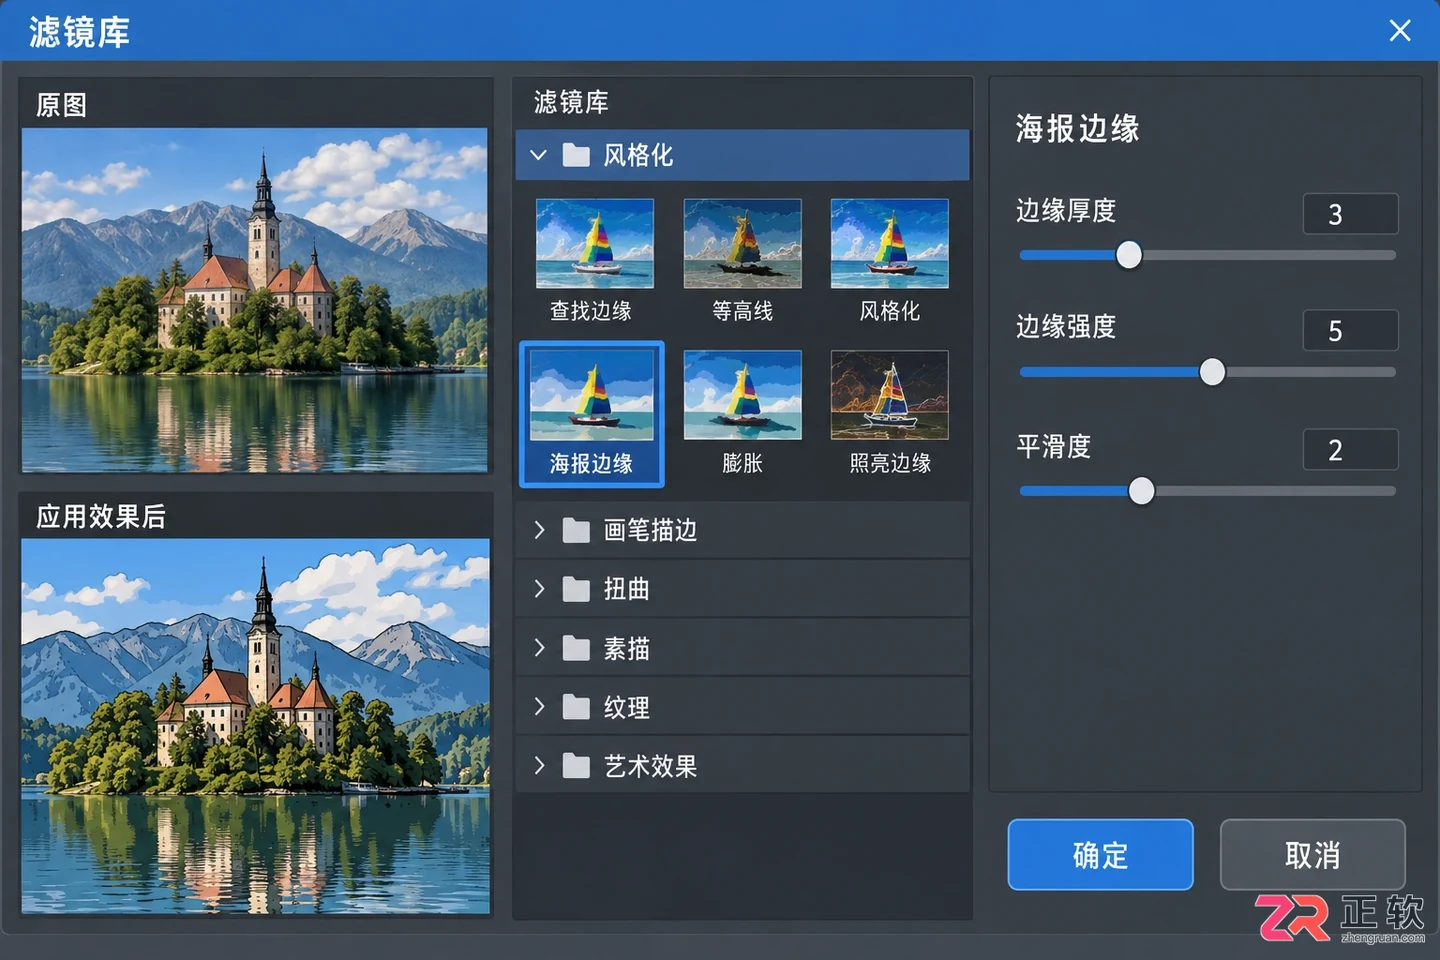Apply the 膨胀 filter thumbnail
Screen dimensions: 1440x960
pos(742,395)
